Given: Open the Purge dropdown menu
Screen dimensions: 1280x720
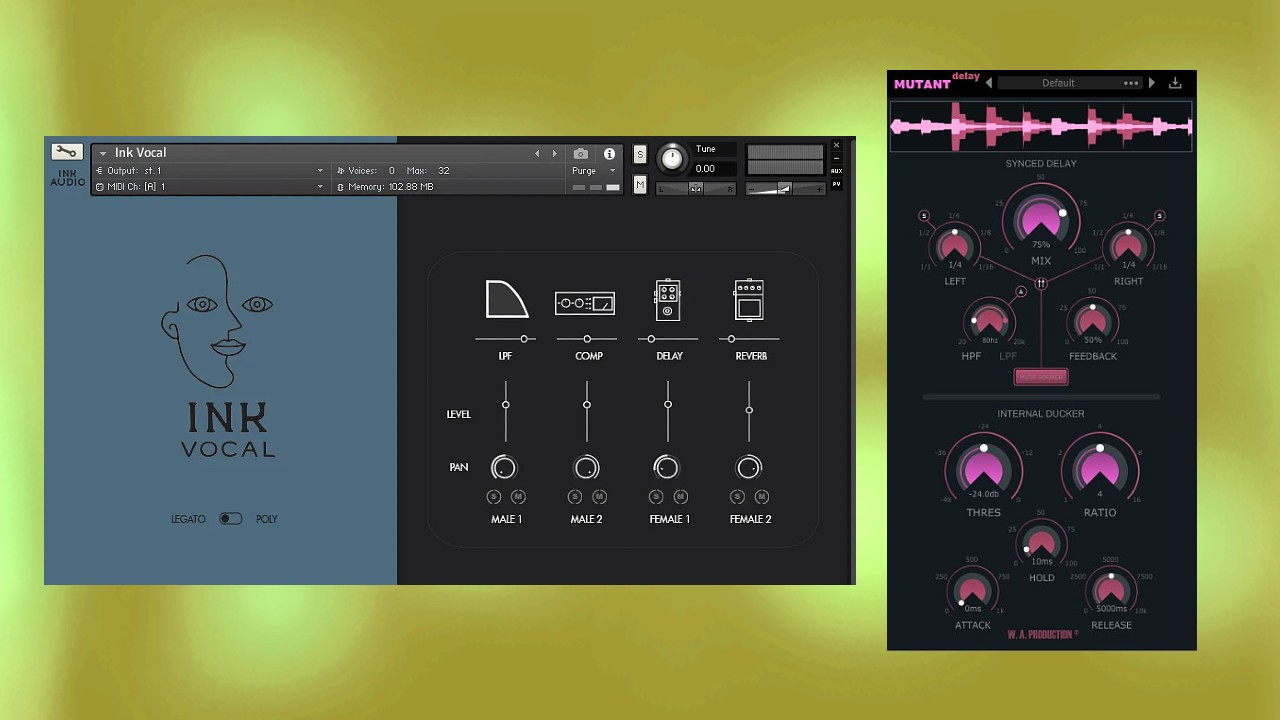Looking at the screenshot, I should tap(594, 171).
